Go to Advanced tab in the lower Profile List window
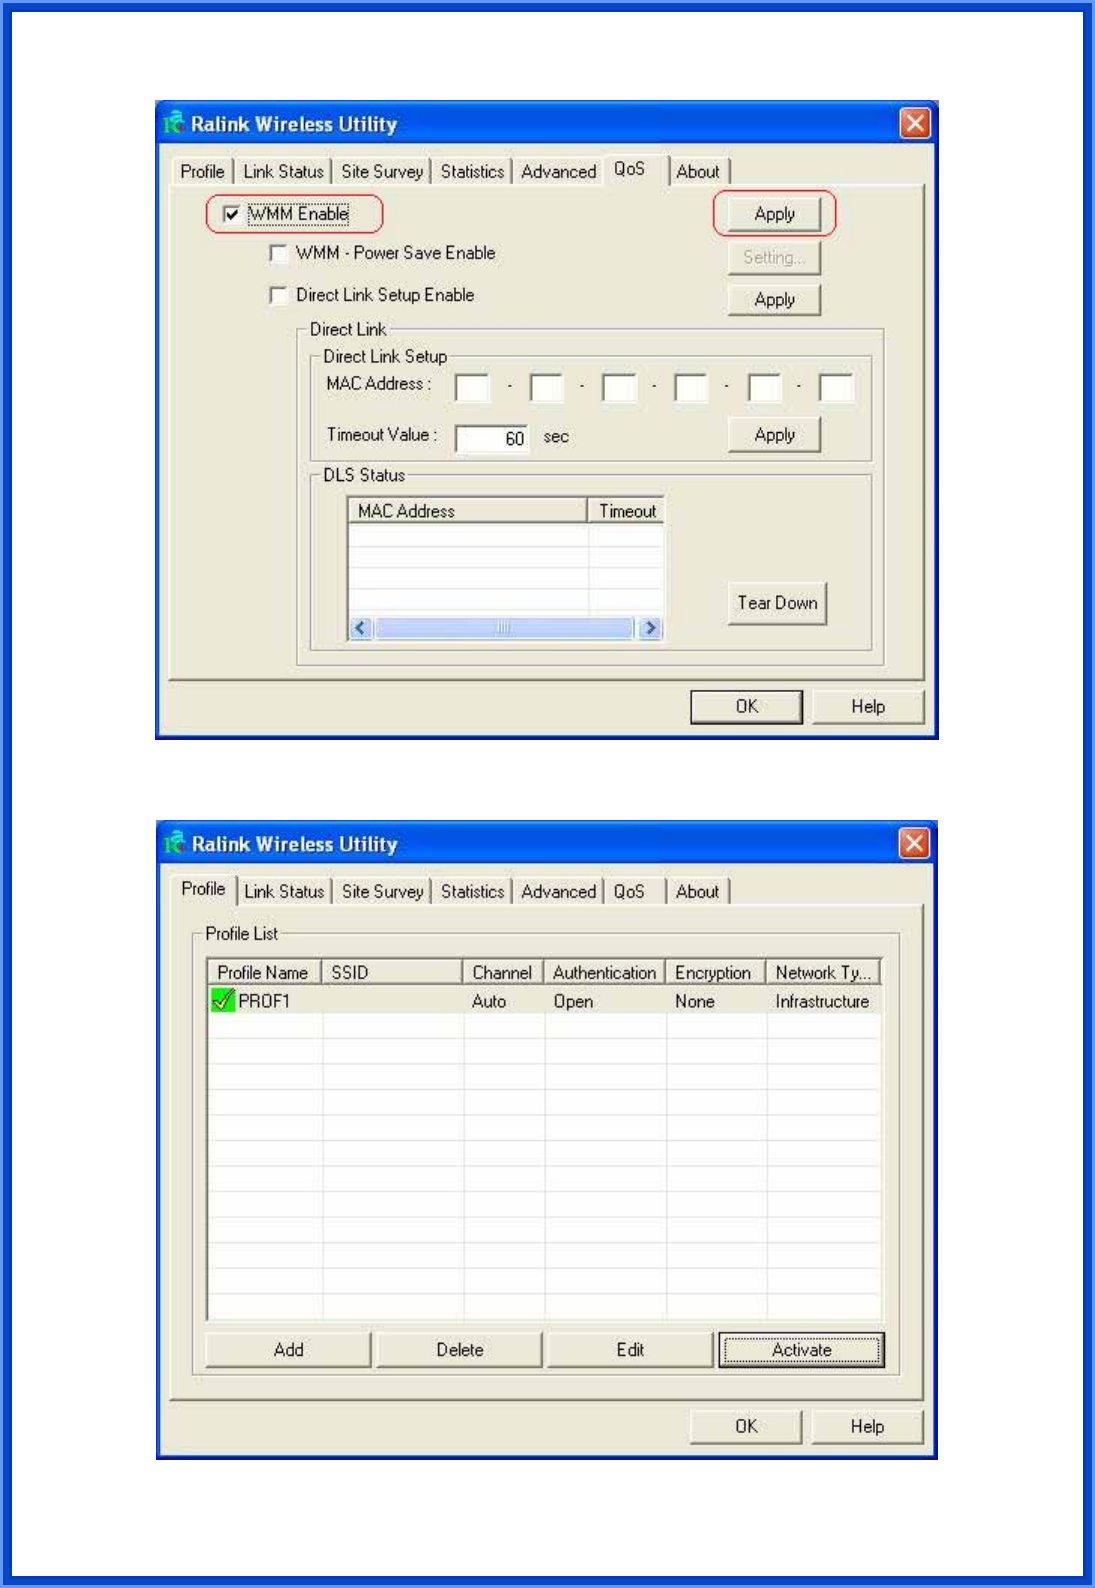The image size is (1095, 1588). point(558,891)
